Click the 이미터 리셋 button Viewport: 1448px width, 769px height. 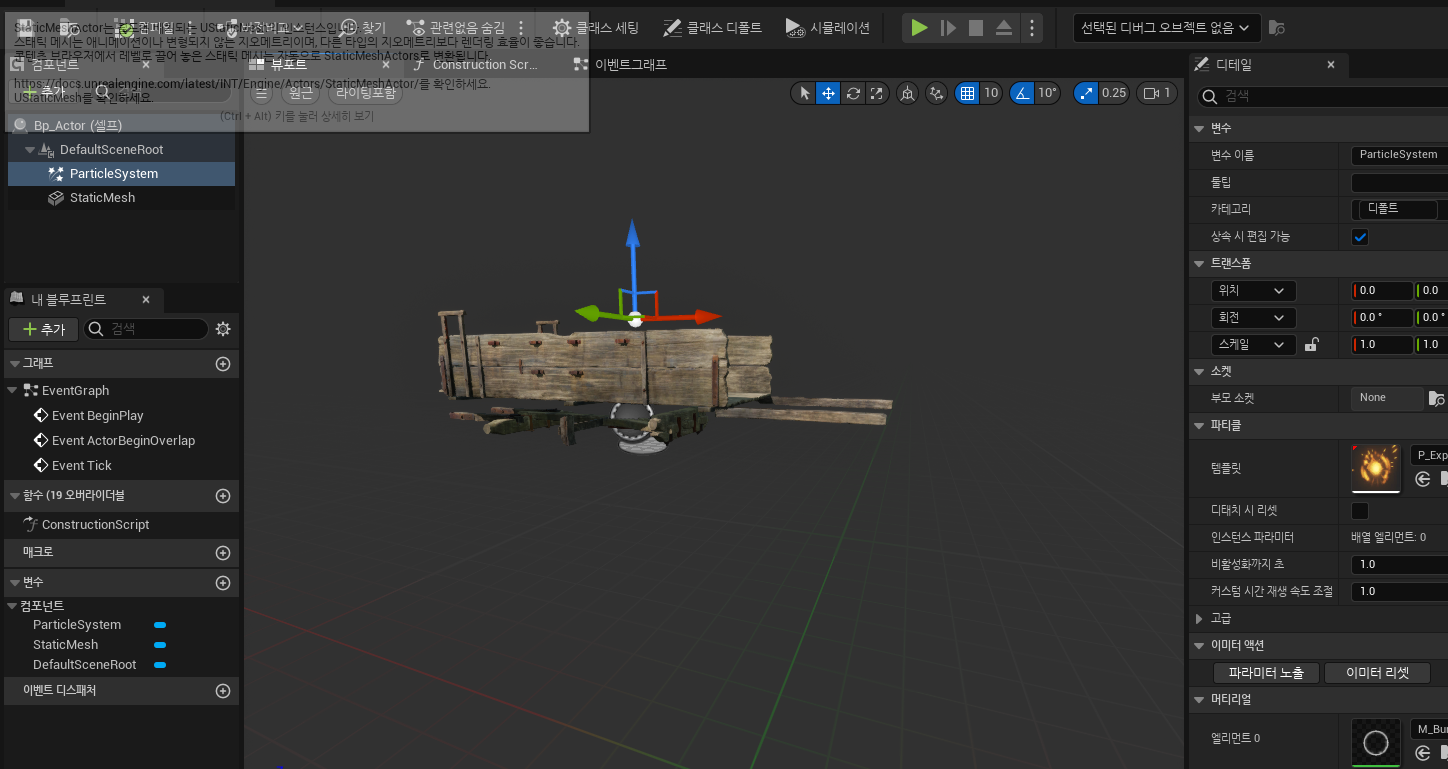tap(1377, 673)
